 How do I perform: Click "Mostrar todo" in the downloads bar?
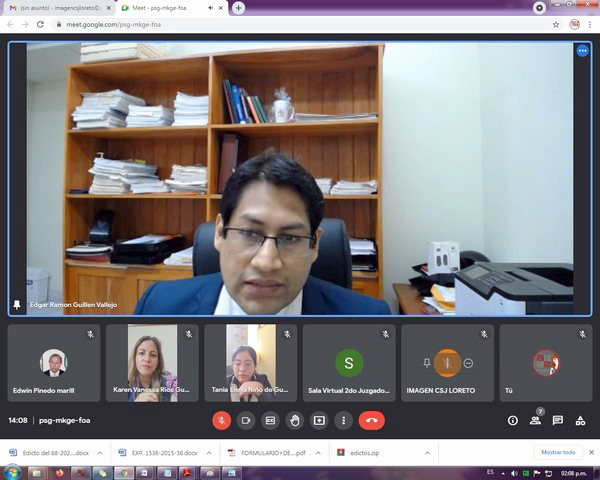(x=558, y=452)
